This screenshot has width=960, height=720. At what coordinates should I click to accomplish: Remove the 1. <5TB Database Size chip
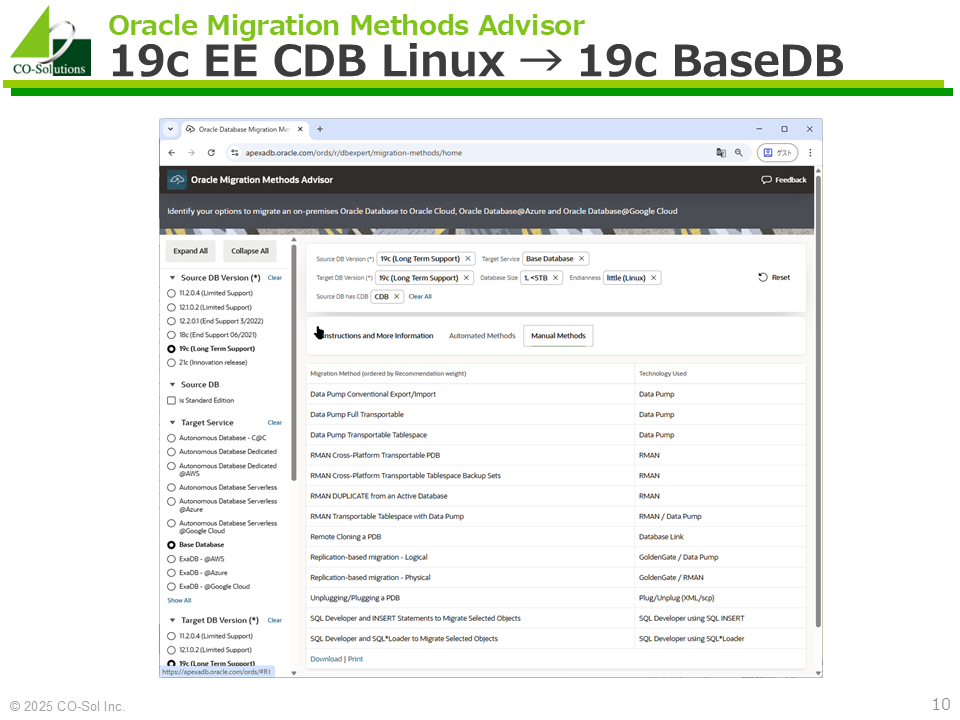[x=555, y=277]
